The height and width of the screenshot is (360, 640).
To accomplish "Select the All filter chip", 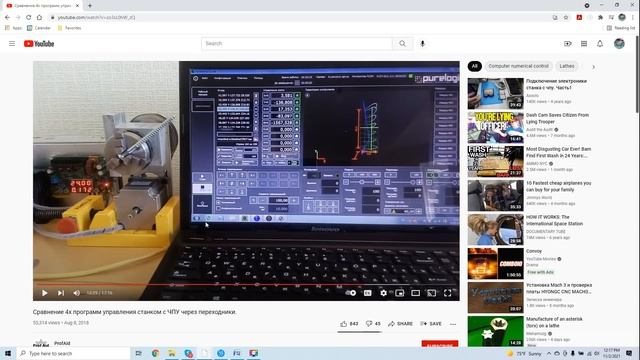I will click(474, 66).
